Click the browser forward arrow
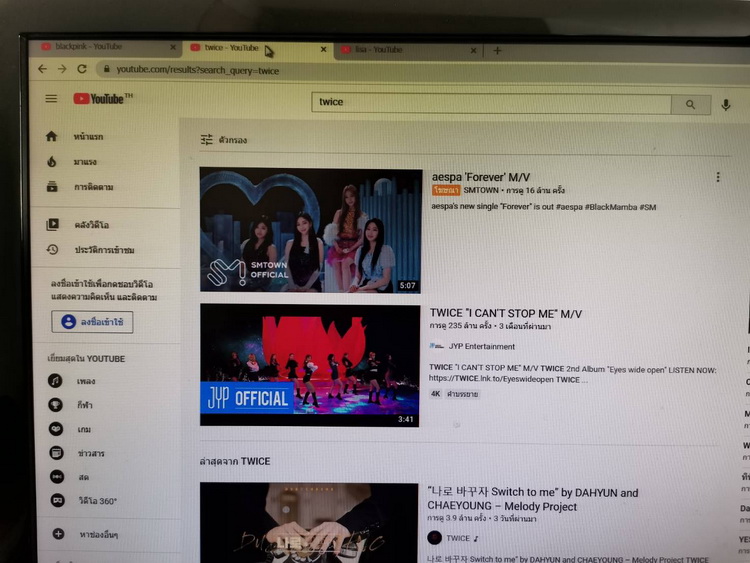The image size is (750, 563). pos(62,69)
